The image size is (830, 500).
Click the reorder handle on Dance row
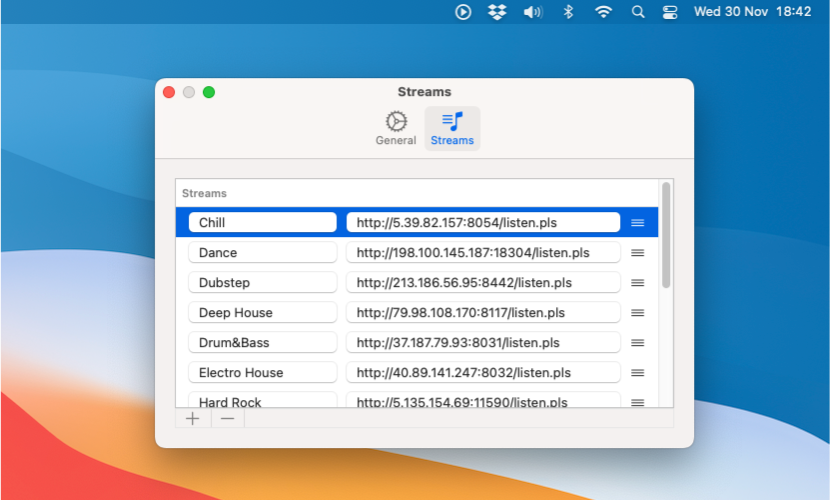click(637, 253)
